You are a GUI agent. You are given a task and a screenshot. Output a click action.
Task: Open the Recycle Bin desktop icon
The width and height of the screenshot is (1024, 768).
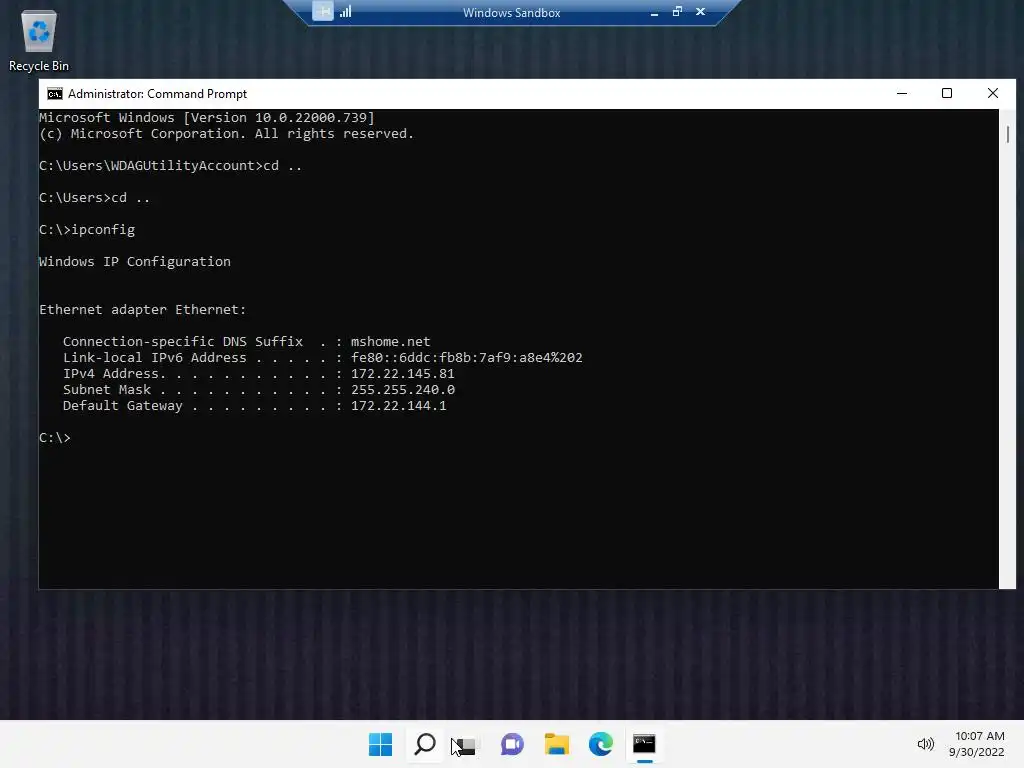click(39, 40)
